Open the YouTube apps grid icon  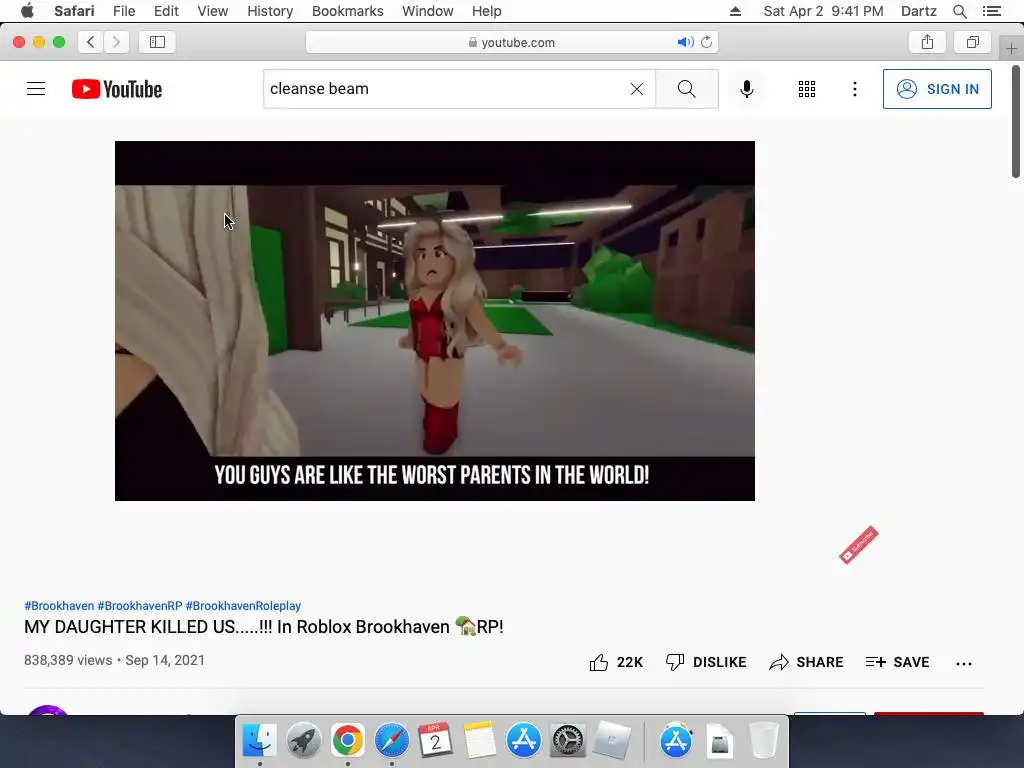(807, 89)
